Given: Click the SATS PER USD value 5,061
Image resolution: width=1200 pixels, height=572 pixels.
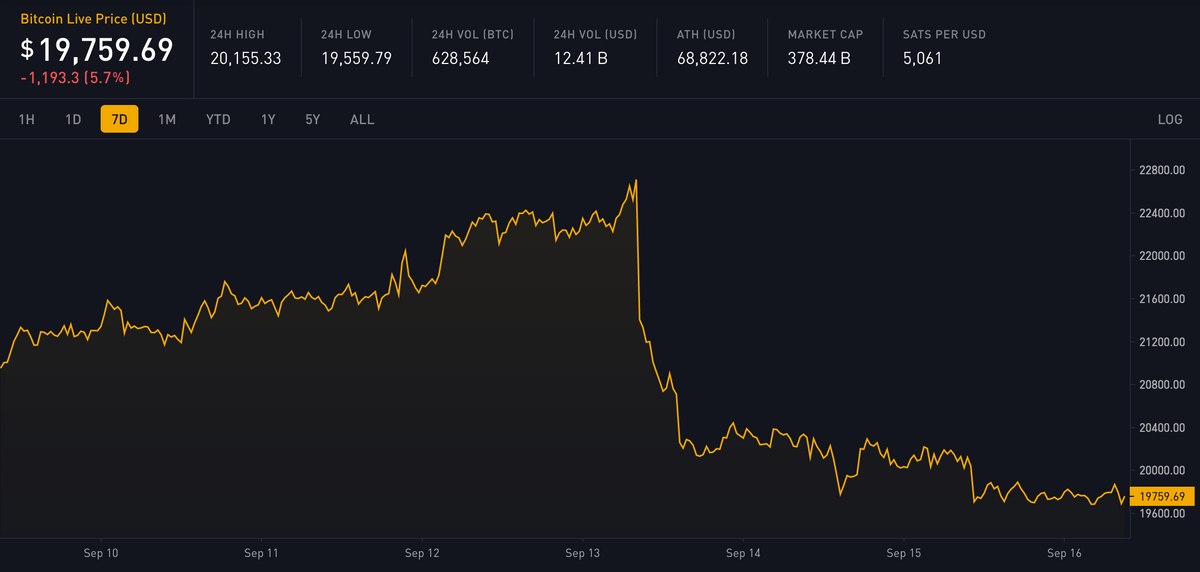Looking at the screenshot, I should (922, 58).
